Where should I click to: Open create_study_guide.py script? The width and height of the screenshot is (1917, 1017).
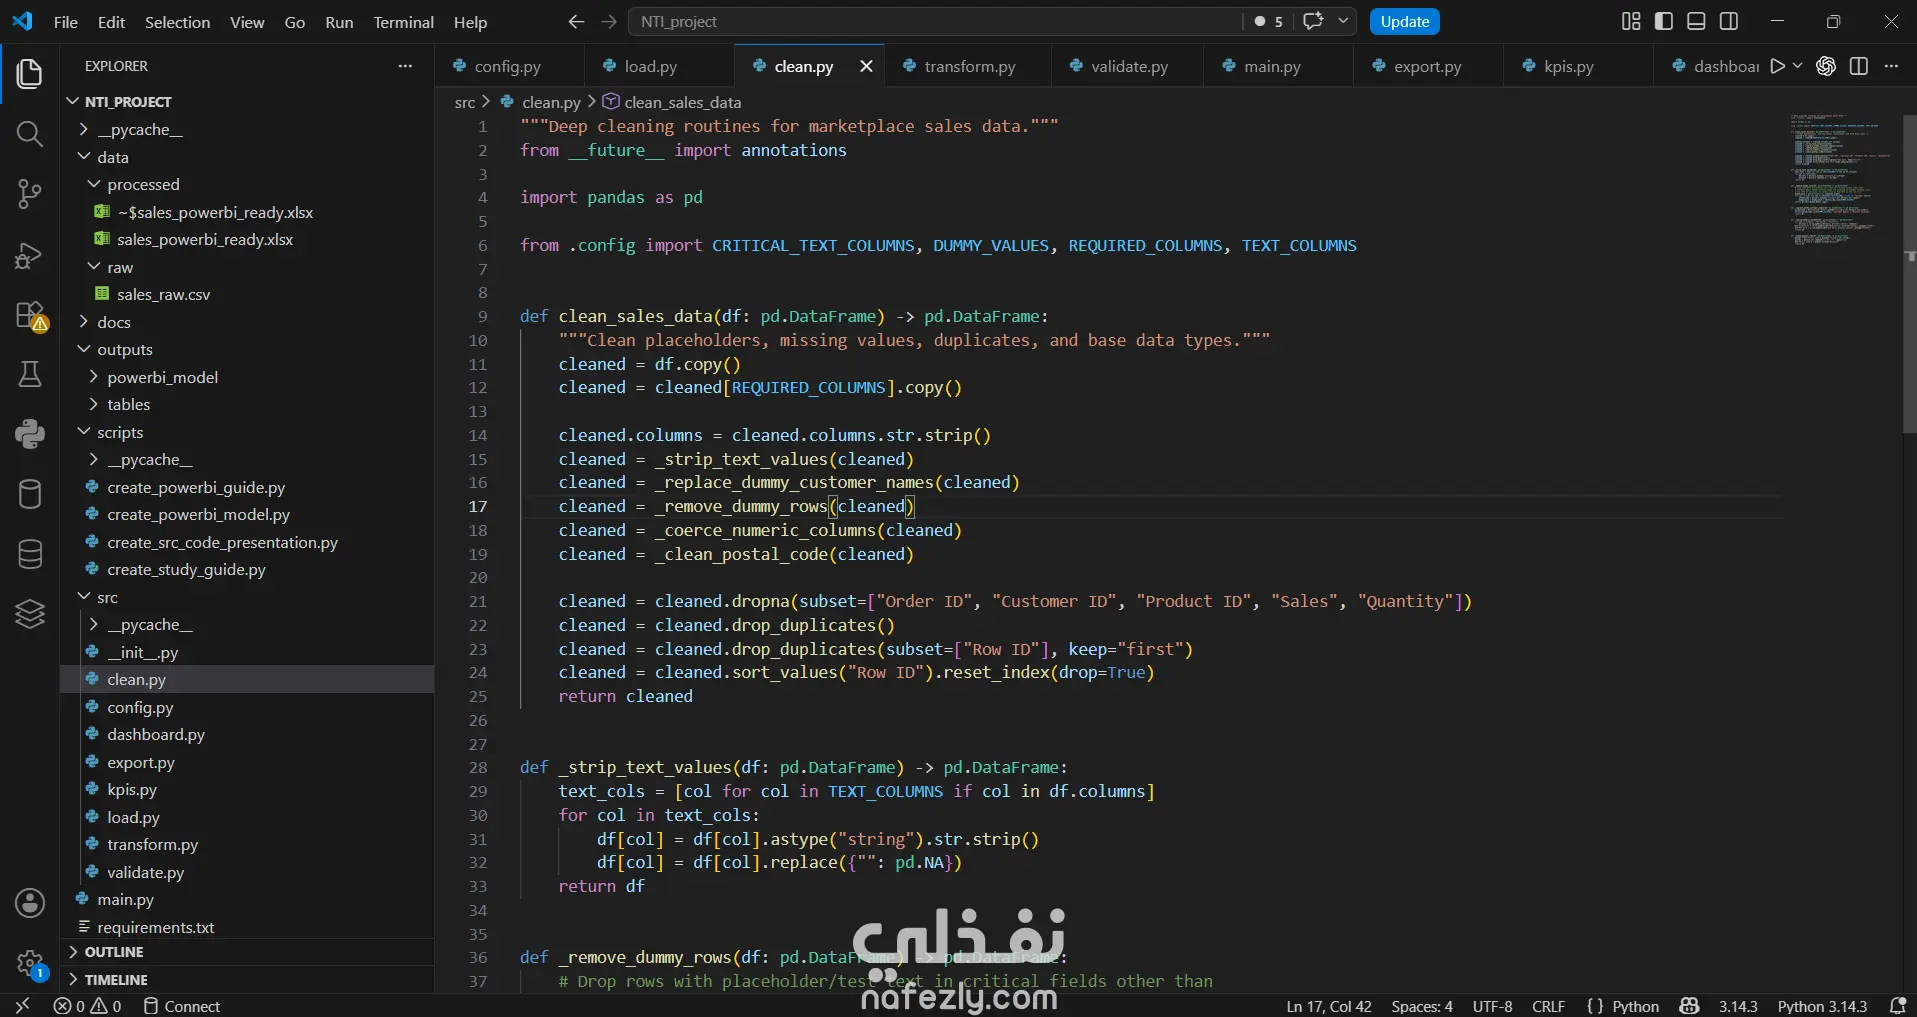pos(186,570)
